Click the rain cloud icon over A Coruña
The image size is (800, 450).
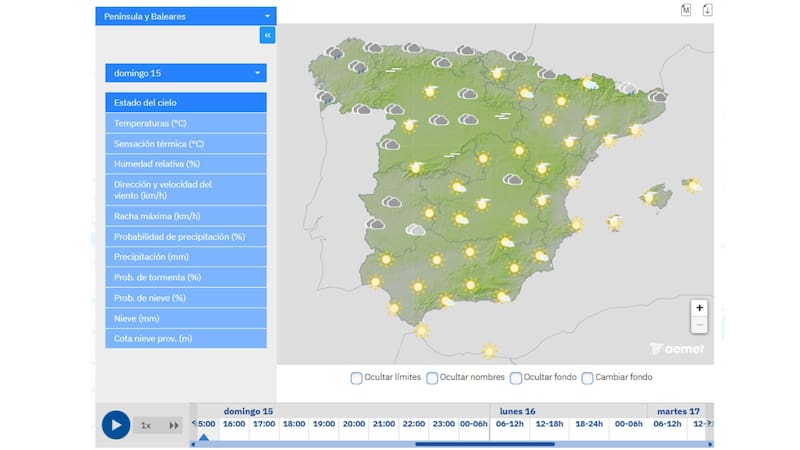(x=335, y=53)
